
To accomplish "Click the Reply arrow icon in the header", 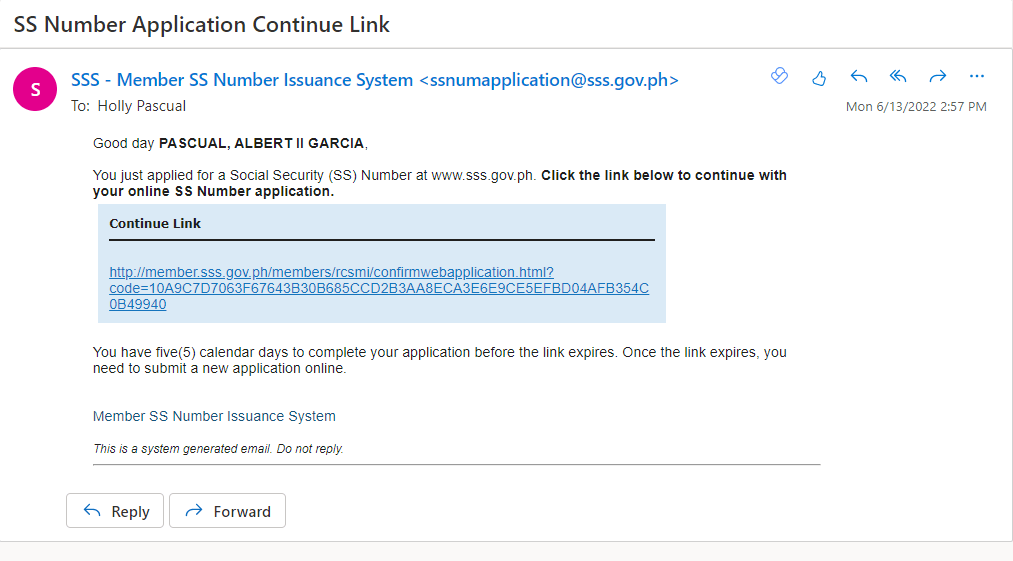I will 859,77.
